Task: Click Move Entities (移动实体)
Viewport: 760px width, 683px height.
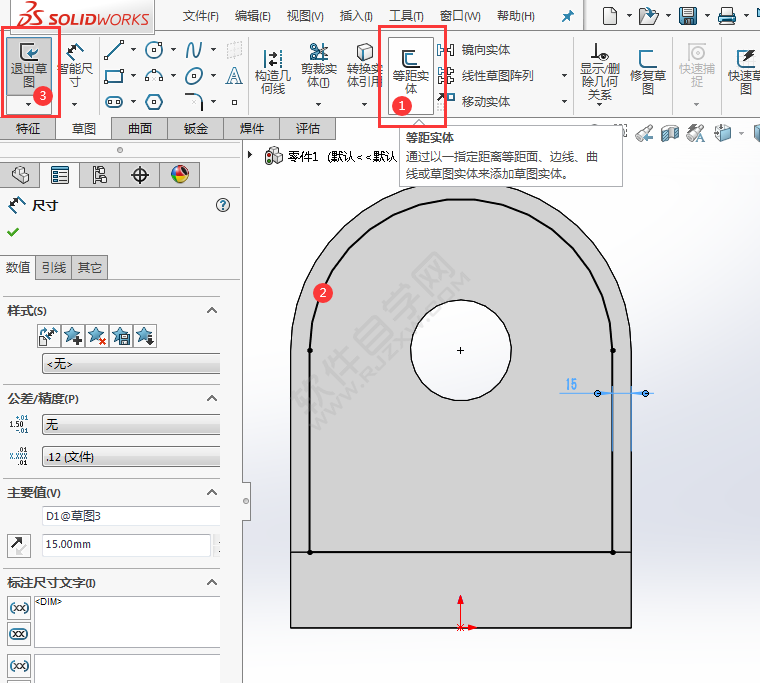Action: pyautogui.click(x=476, y=101)
